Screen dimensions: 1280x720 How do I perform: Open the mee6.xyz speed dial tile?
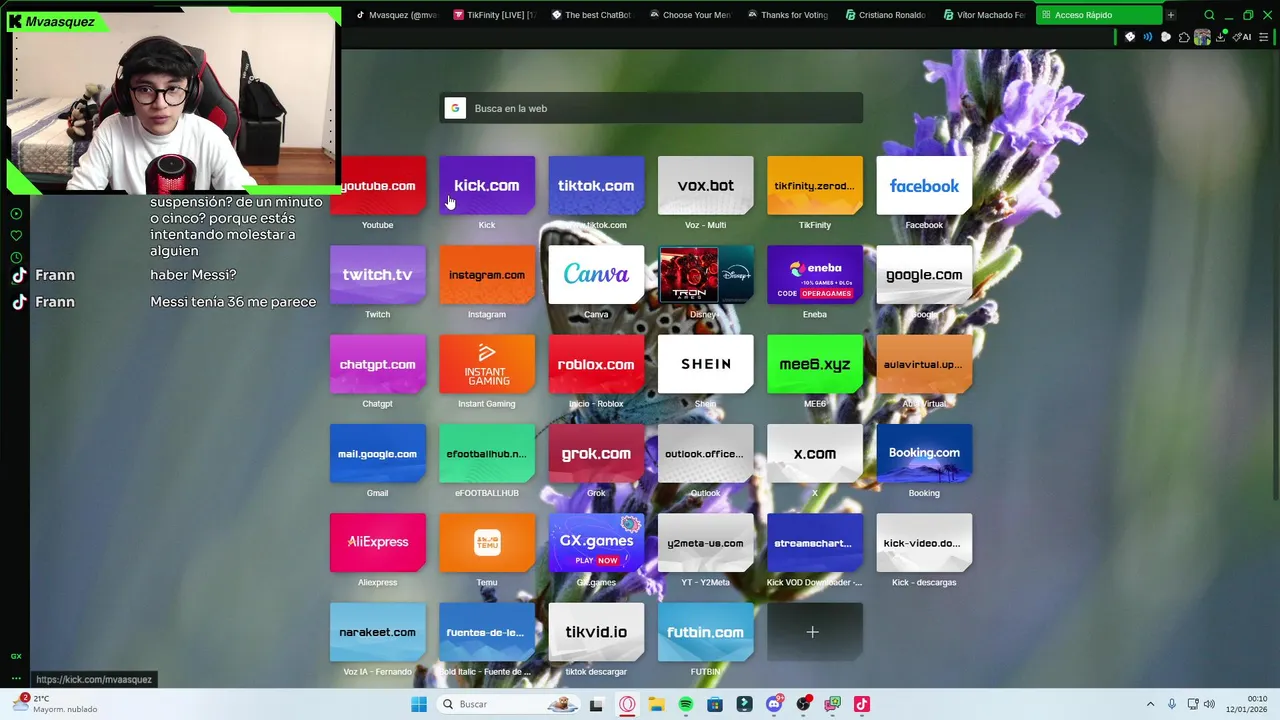(815, 364)
